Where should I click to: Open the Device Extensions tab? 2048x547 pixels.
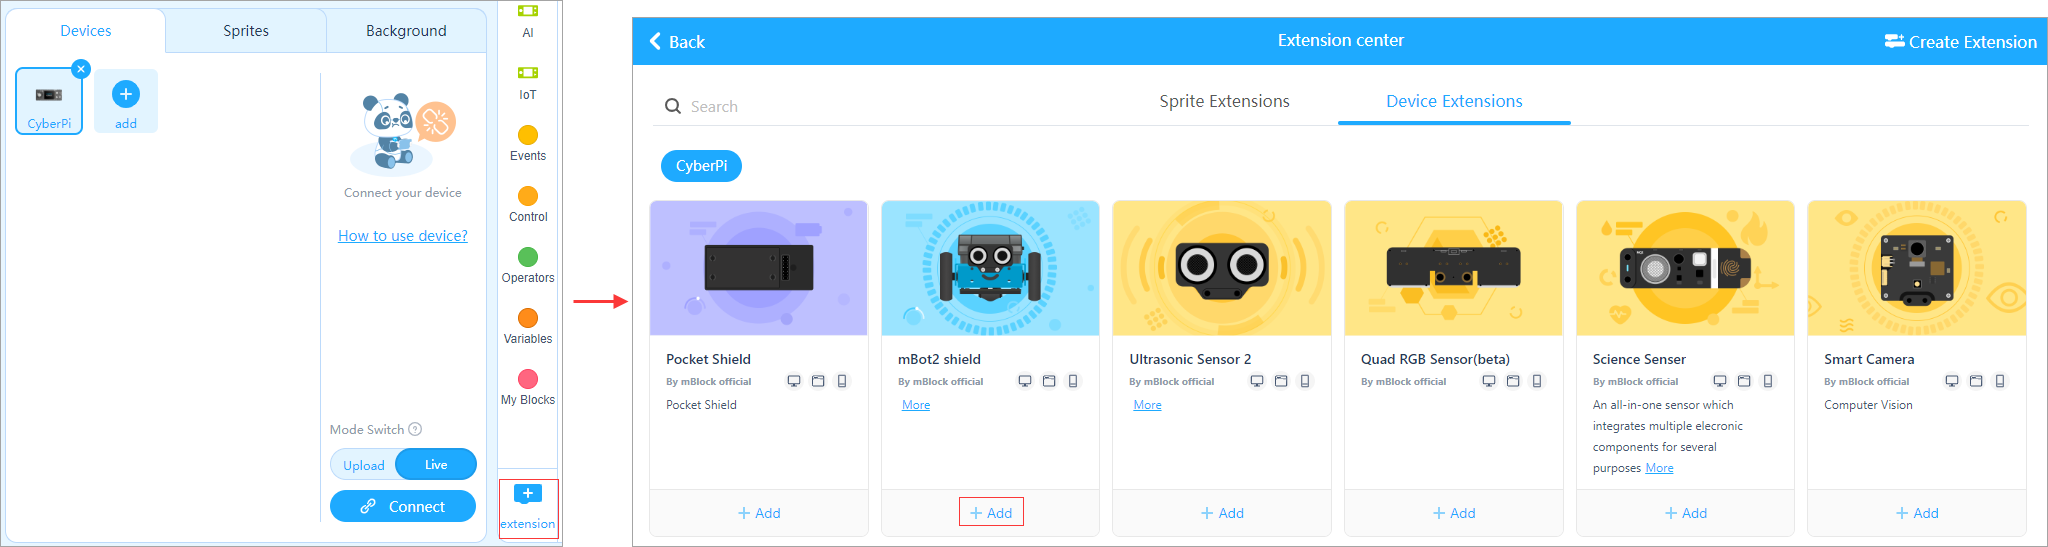coord(1454,101)
